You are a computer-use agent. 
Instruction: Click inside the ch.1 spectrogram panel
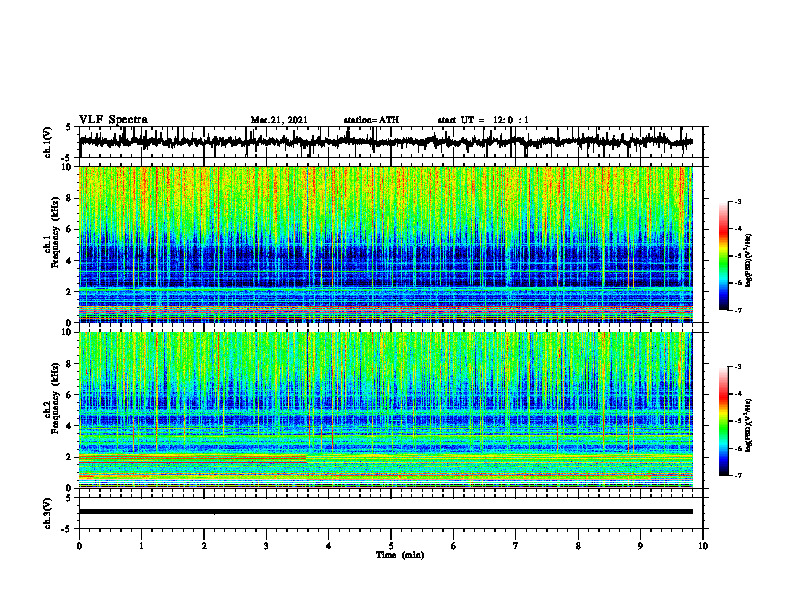click(x=385, y=244)
